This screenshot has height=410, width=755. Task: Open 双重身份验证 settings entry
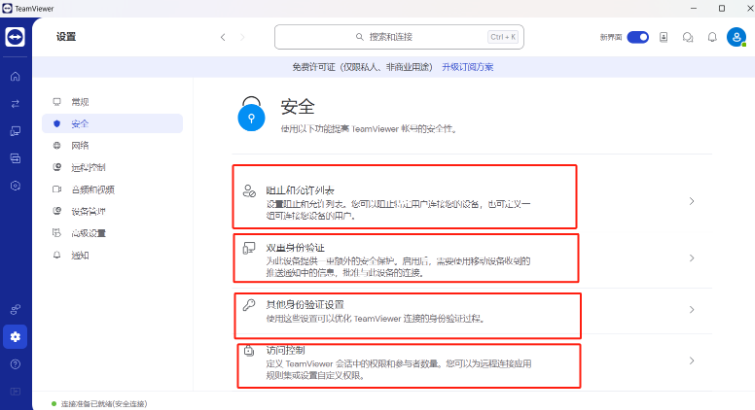tap(406, 258)
